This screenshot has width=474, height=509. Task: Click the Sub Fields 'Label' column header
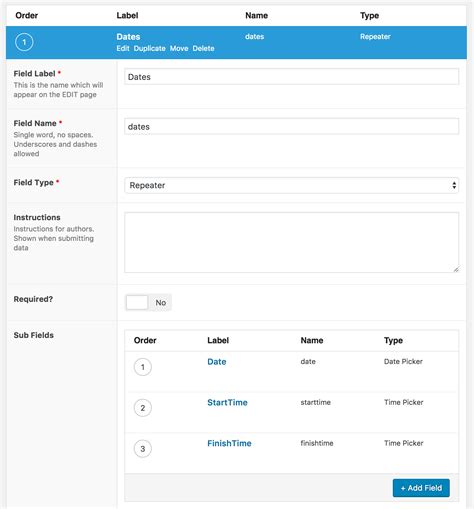pyautogui.click(x=218, y=340)
